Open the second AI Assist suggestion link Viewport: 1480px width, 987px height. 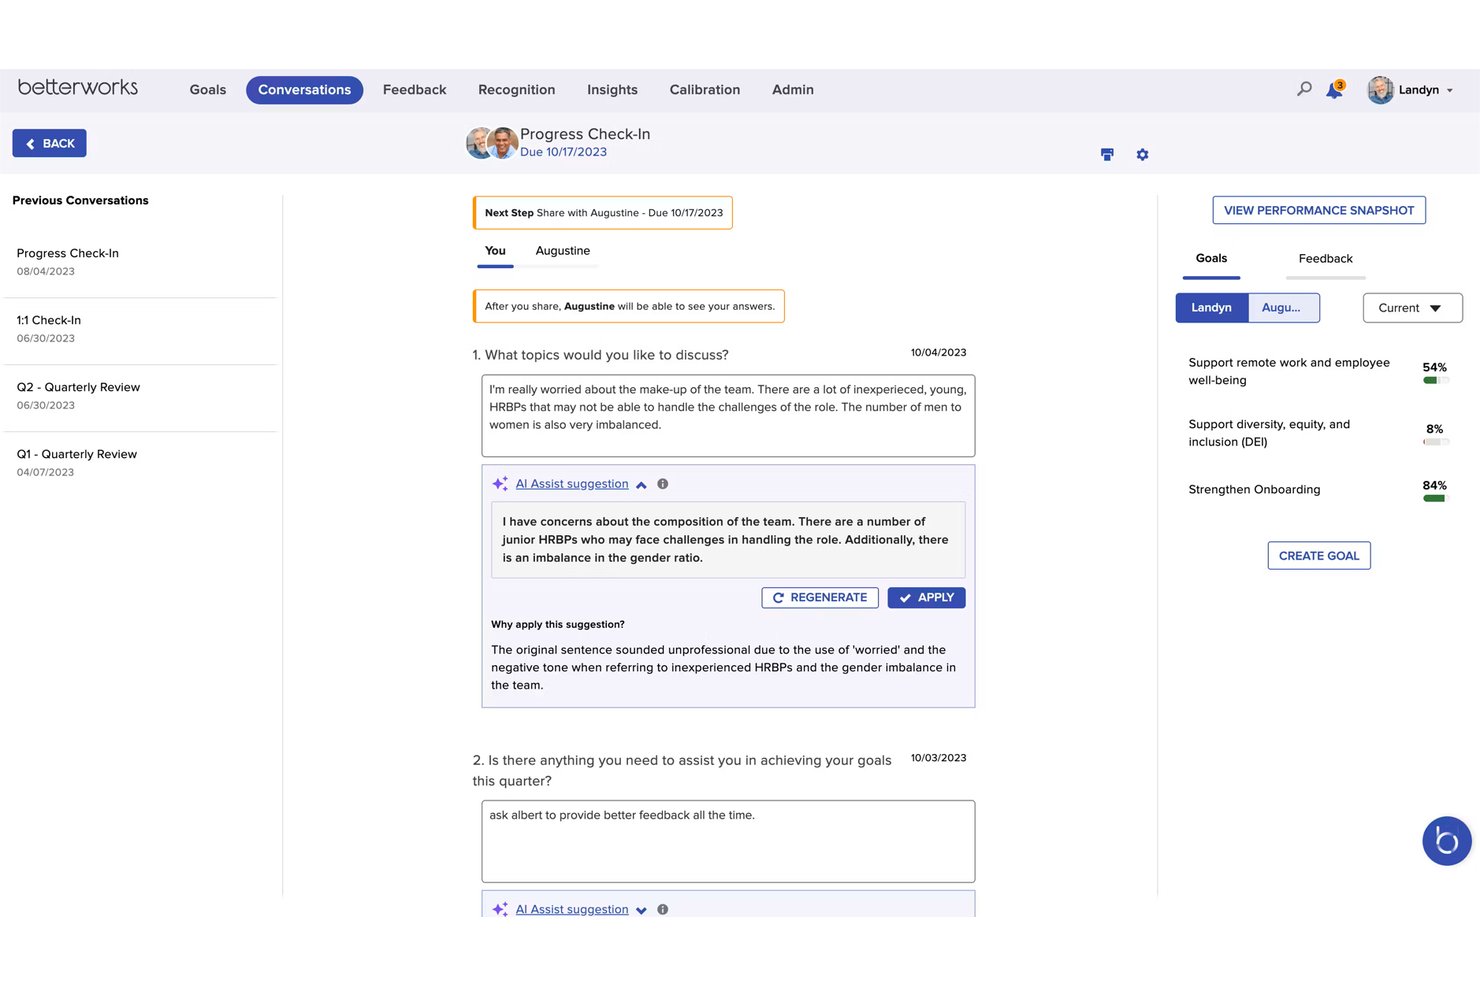pyautogui.click(x=572, y=910)
